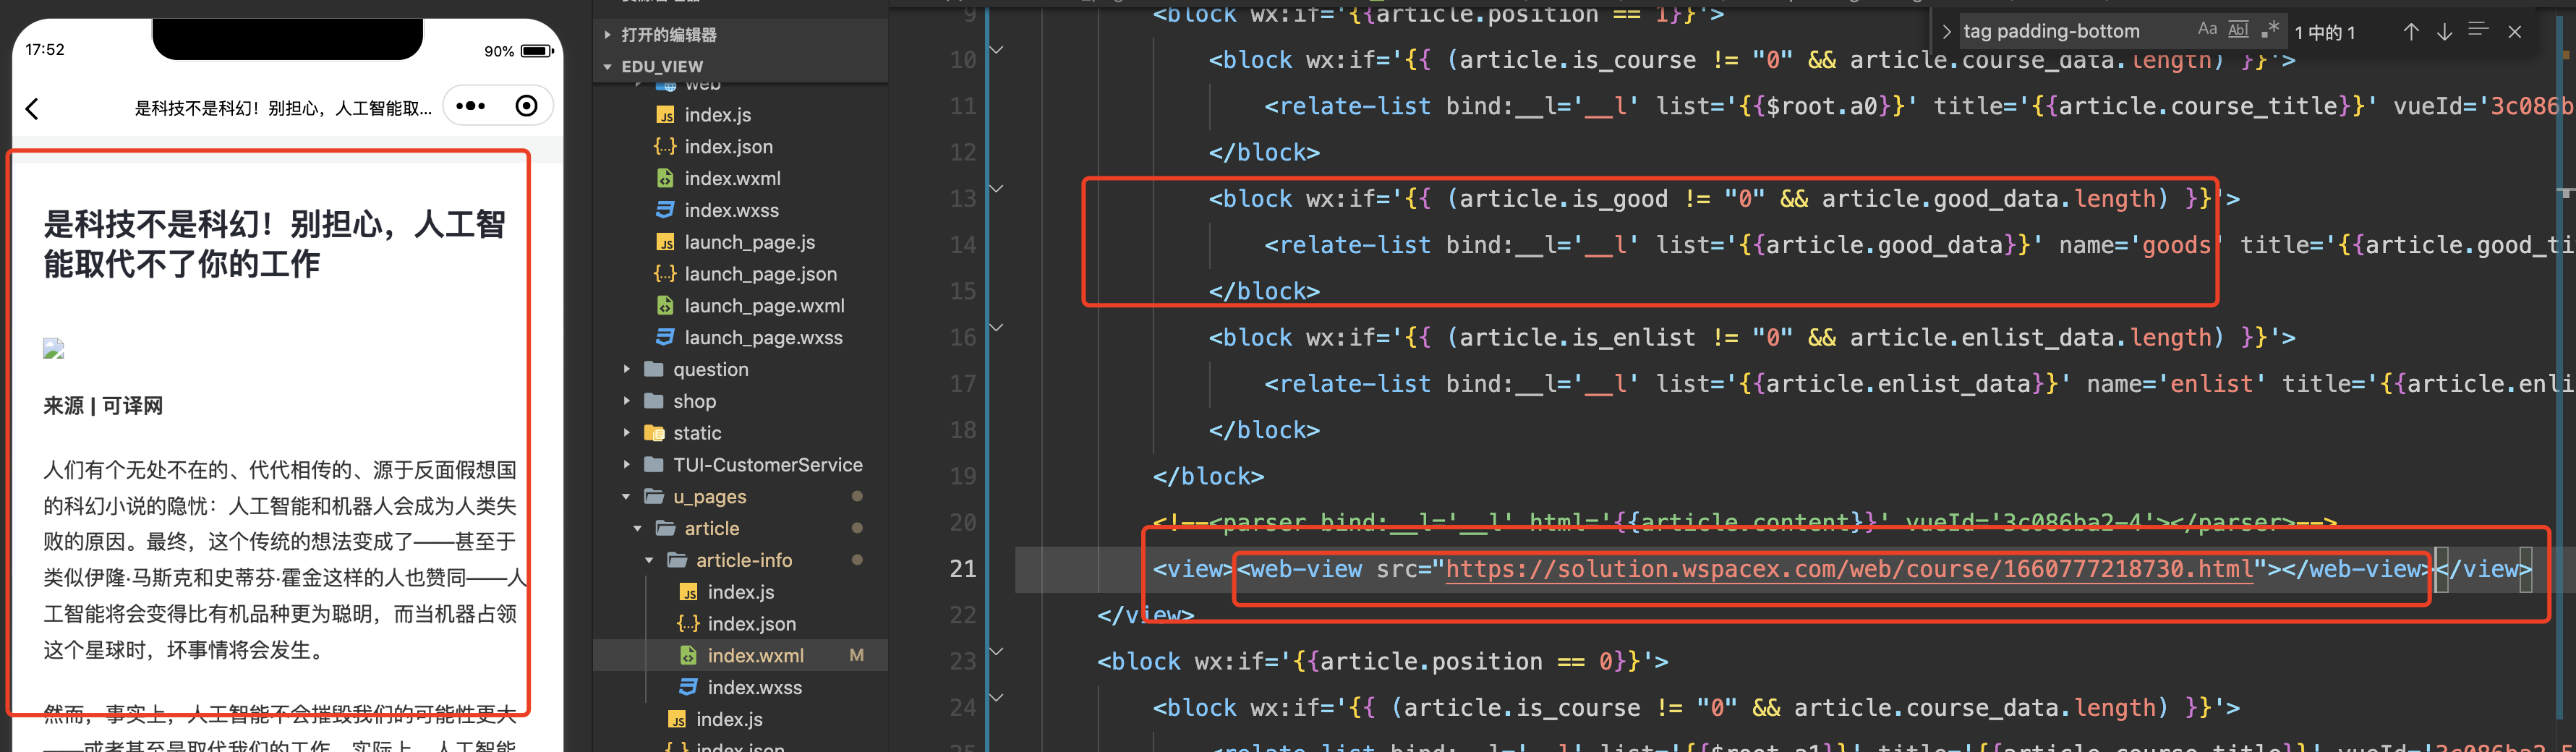Fold the code block at line 16
This screenshot has height=752, width=2576.
(x=997, y=327)
